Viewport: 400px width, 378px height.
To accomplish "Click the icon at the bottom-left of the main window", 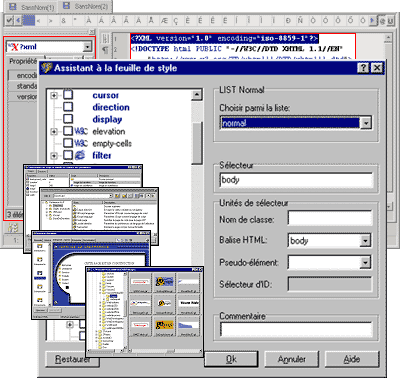I will (13, 228).
